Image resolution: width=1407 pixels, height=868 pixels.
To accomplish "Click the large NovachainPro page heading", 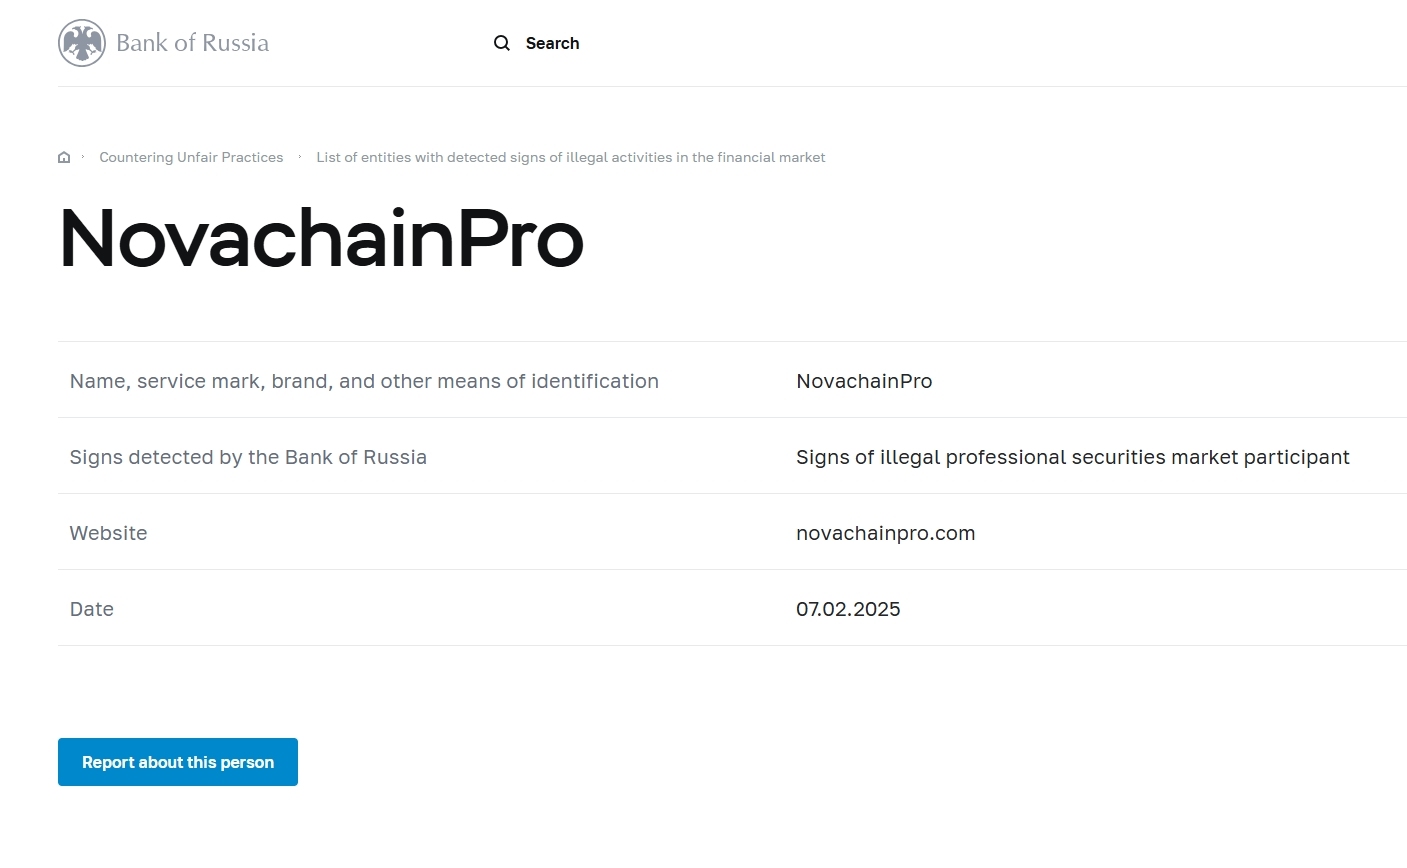I will [x=321, y=239].
